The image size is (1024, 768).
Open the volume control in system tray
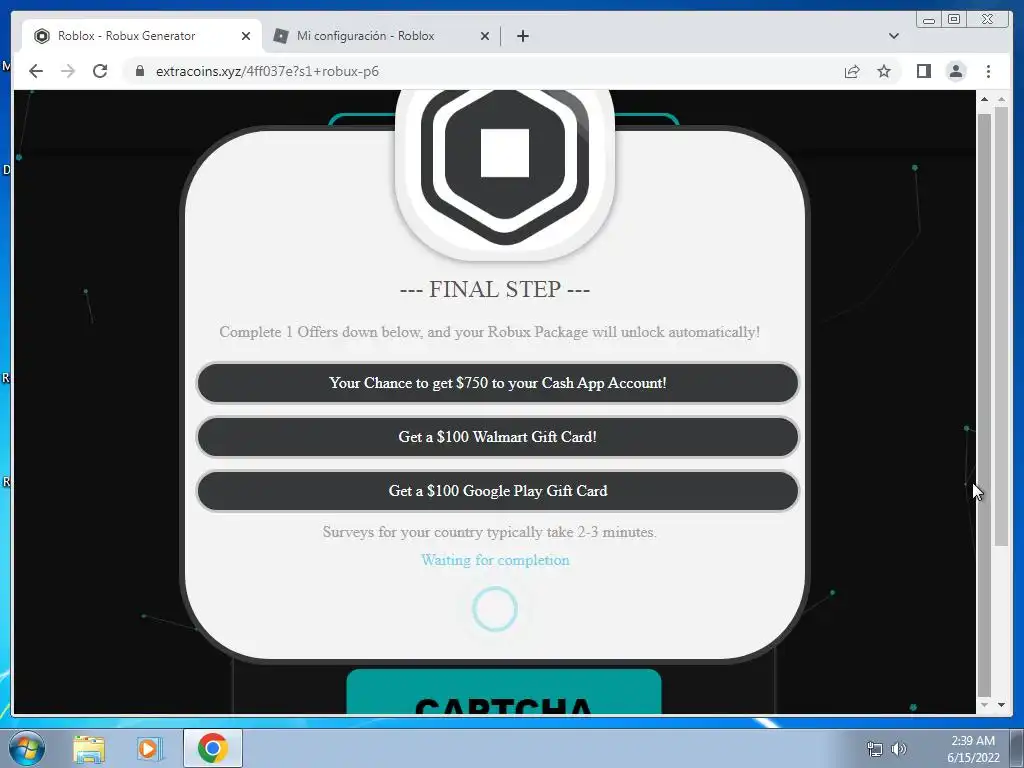coord(899,748)
